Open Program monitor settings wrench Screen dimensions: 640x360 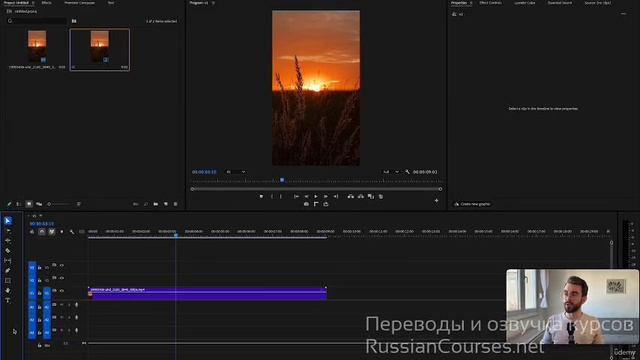[x=407, y=172]
